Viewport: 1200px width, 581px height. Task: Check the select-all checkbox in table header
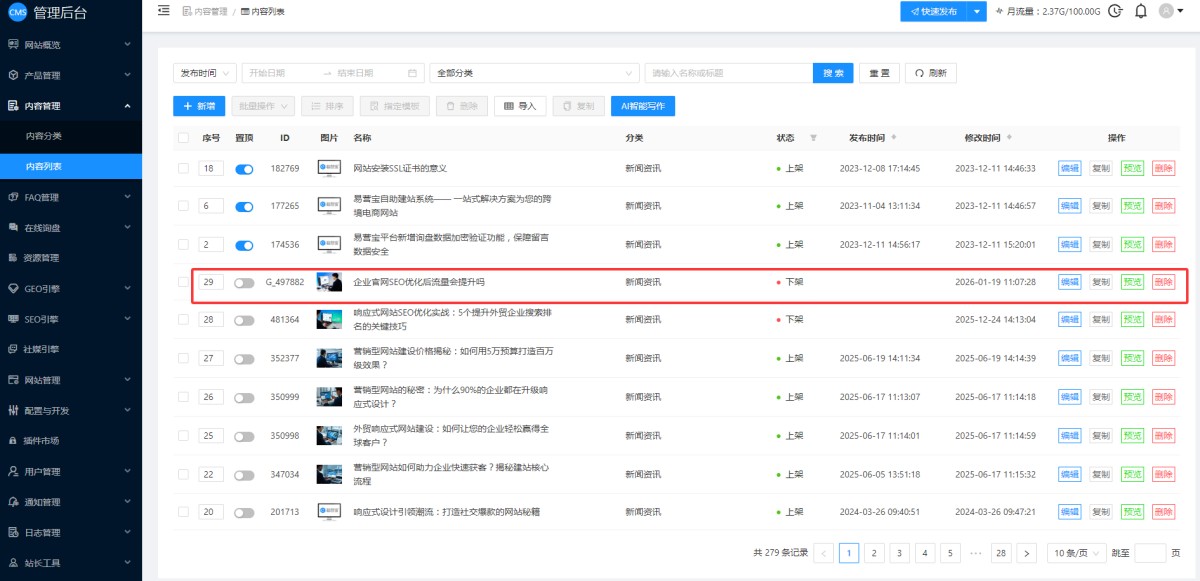[x=183, y=138]
